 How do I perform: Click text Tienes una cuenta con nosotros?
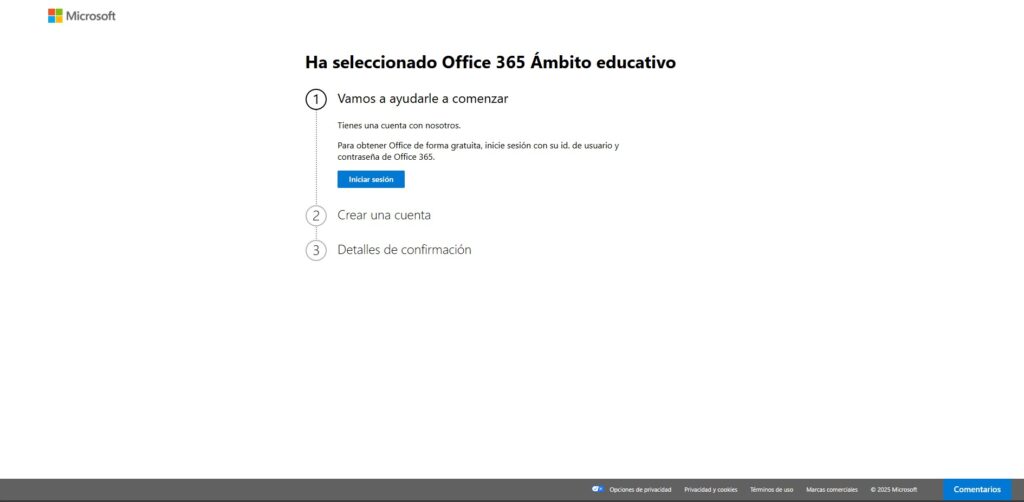point(399,125)
